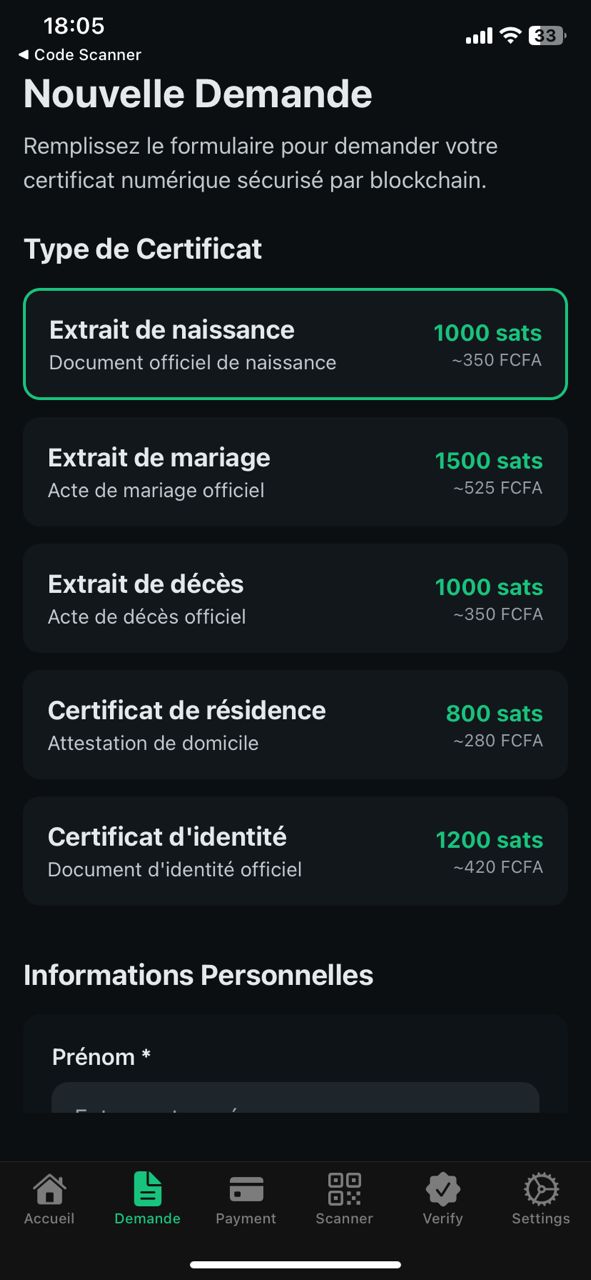Open the Settings gear icon
Screen dimensions: 591x1280
(x=541, y=1189)
